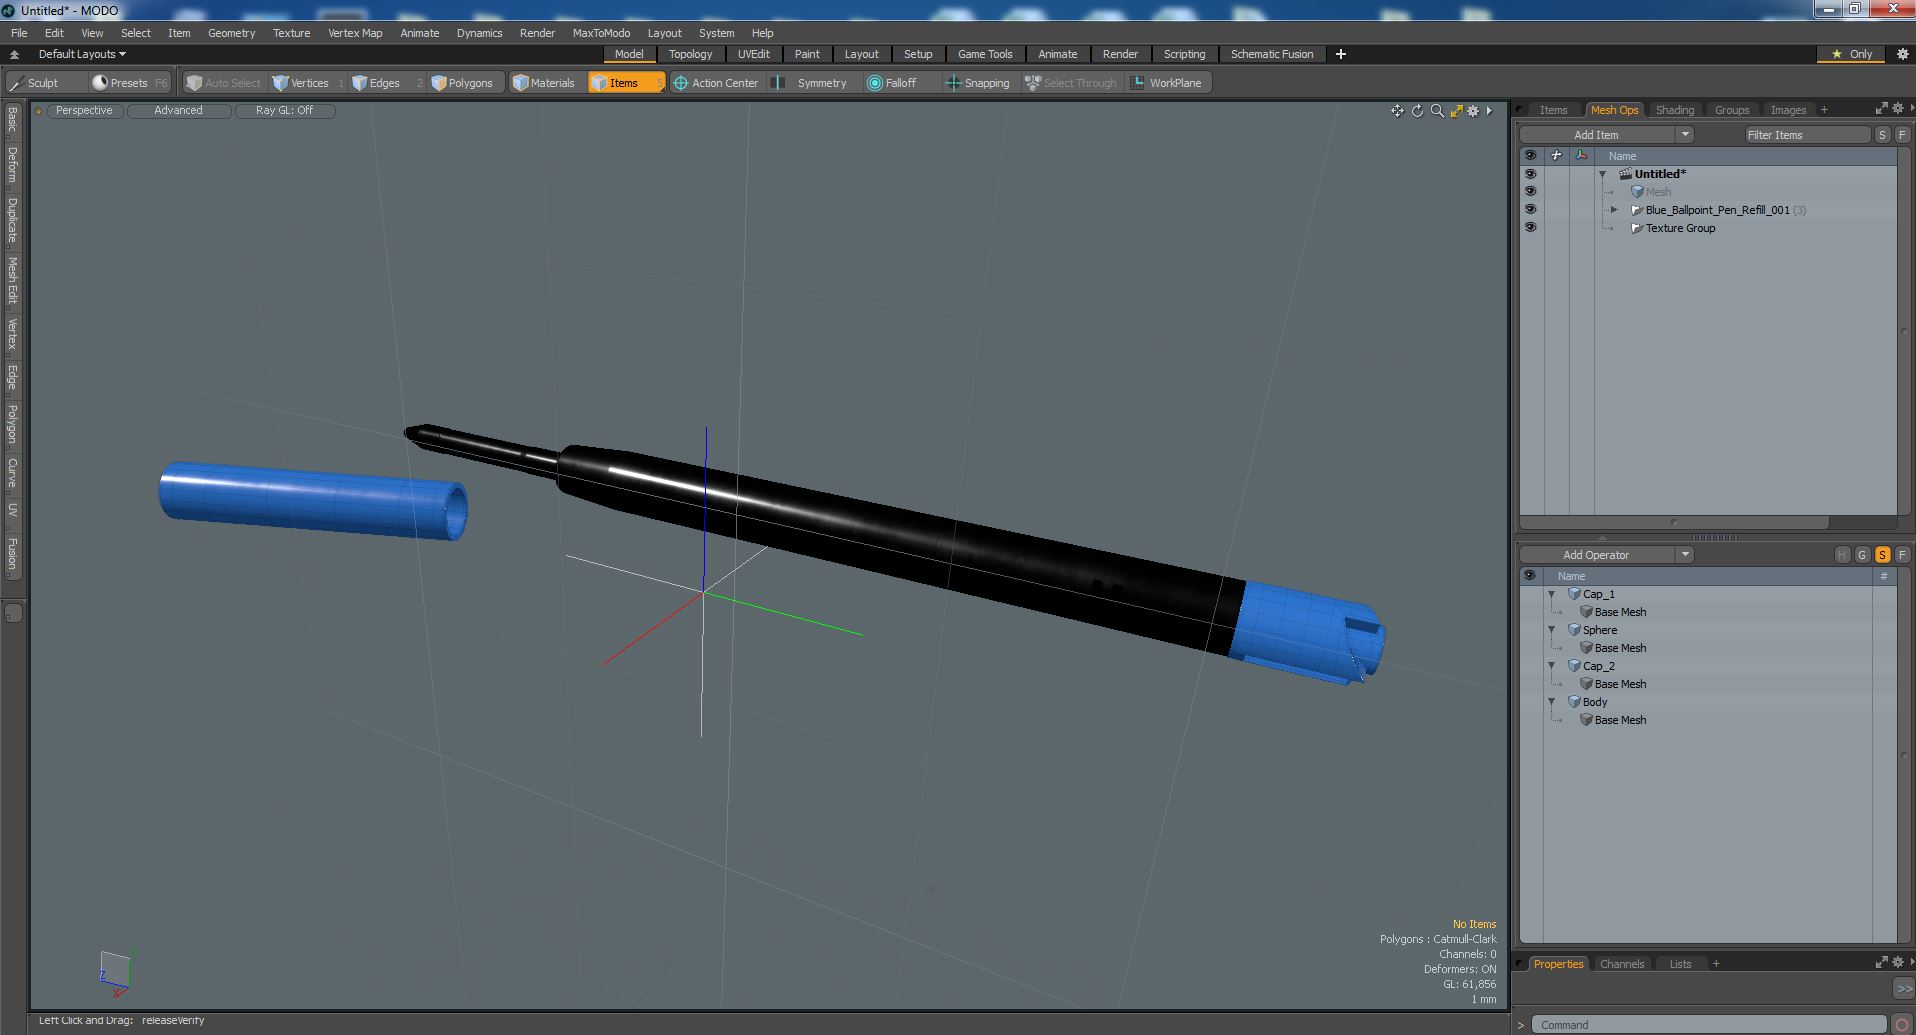This screenshot has width=1916, height=1035.
Task: Toggle Auto Select
Action: pyautogui.click(x=224, y=83)
